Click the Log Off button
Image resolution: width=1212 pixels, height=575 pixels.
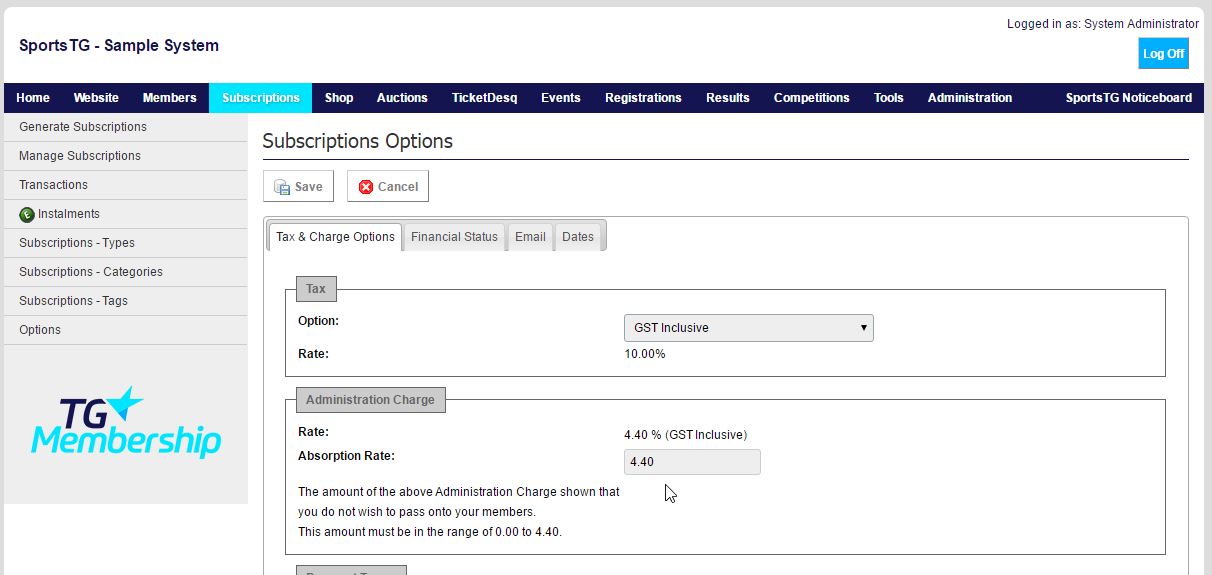point(1163,54)
